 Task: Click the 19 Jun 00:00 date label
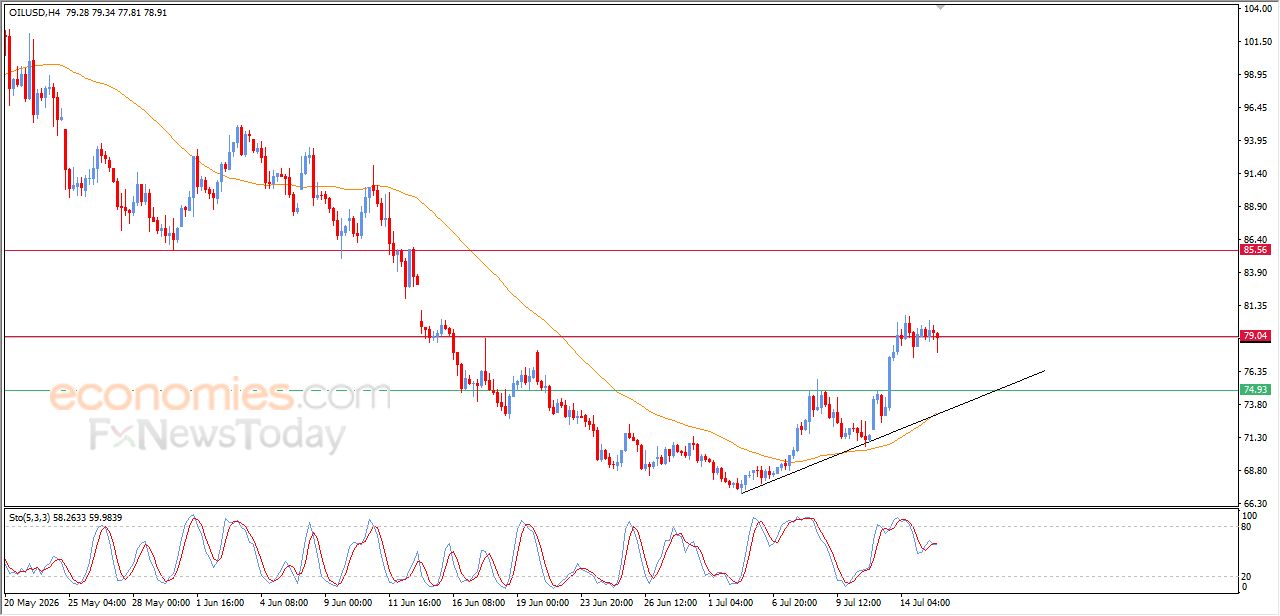click(x=543, y=603)
